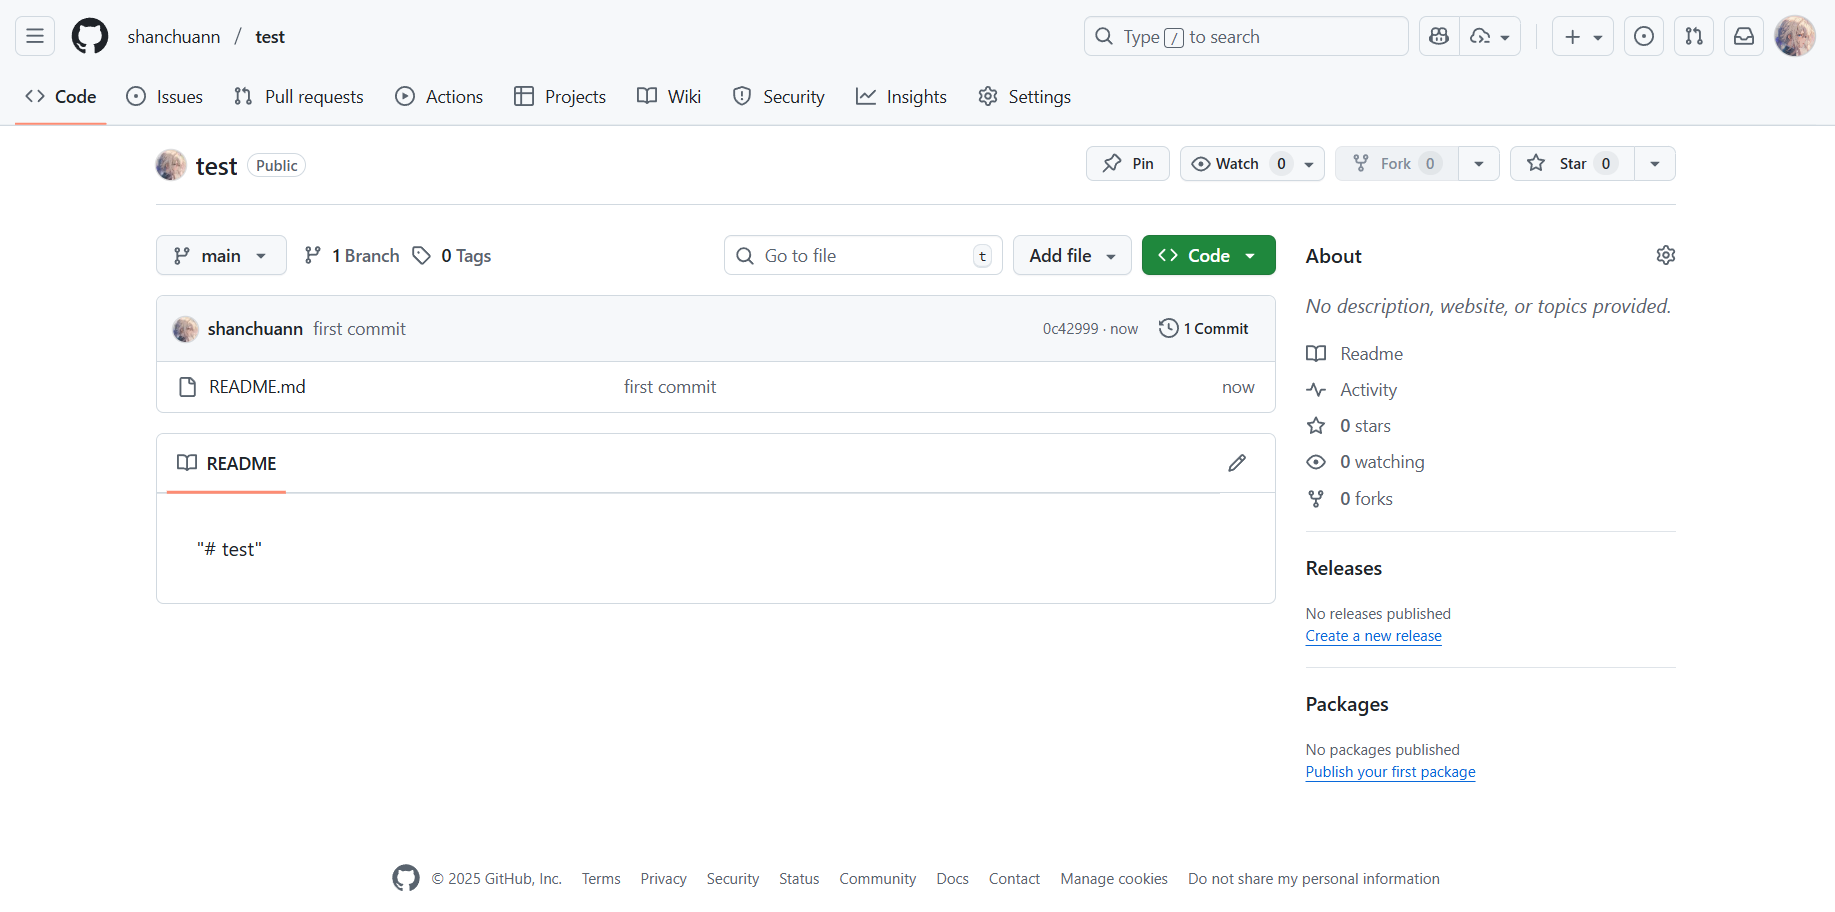This screenshot has width=1835, height=912.
Task: Open the pull requests icon in header
Action: pos(1693,37)
